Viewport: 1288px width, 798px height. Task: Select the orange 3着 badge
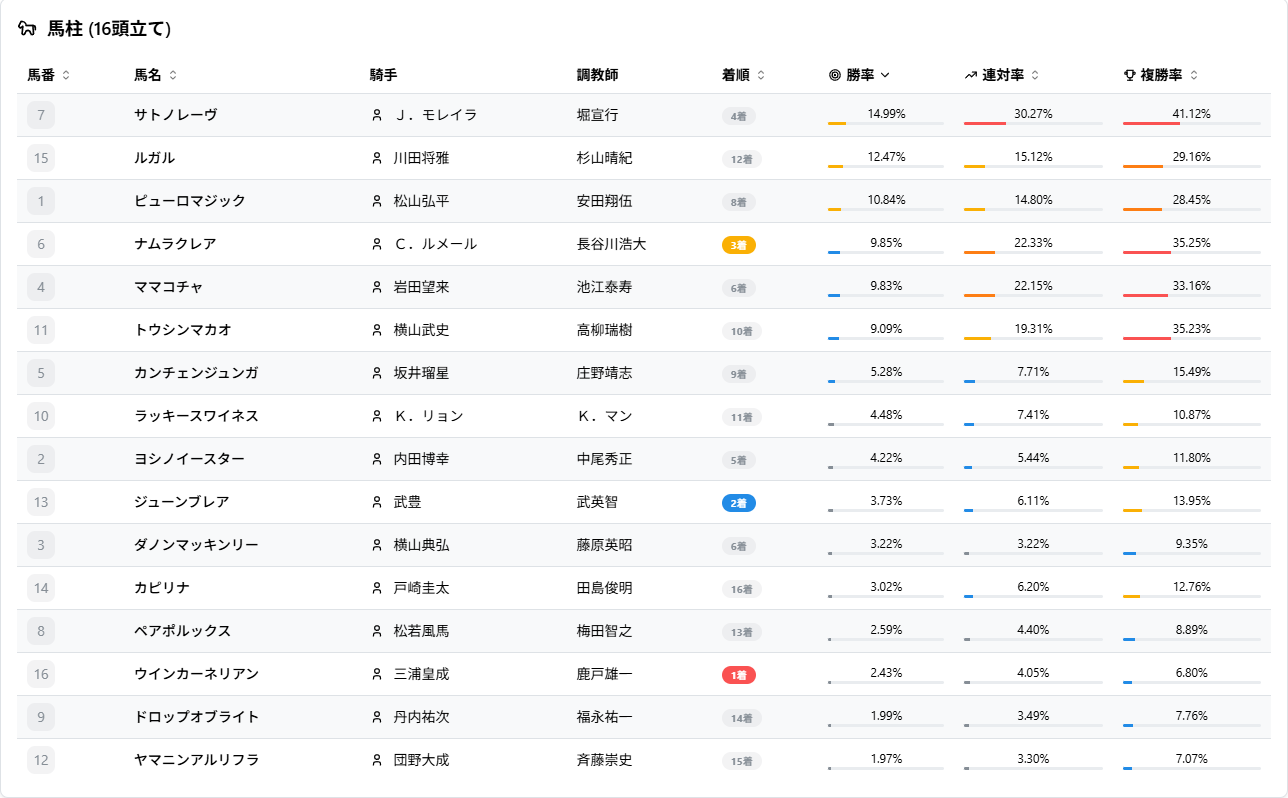[738, 245]
